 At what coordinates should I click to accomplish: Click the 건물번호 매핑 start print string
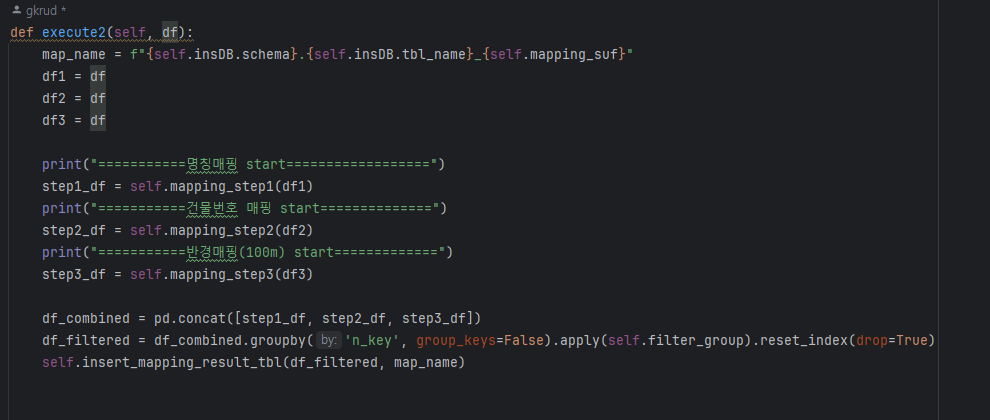click(266, 208)
